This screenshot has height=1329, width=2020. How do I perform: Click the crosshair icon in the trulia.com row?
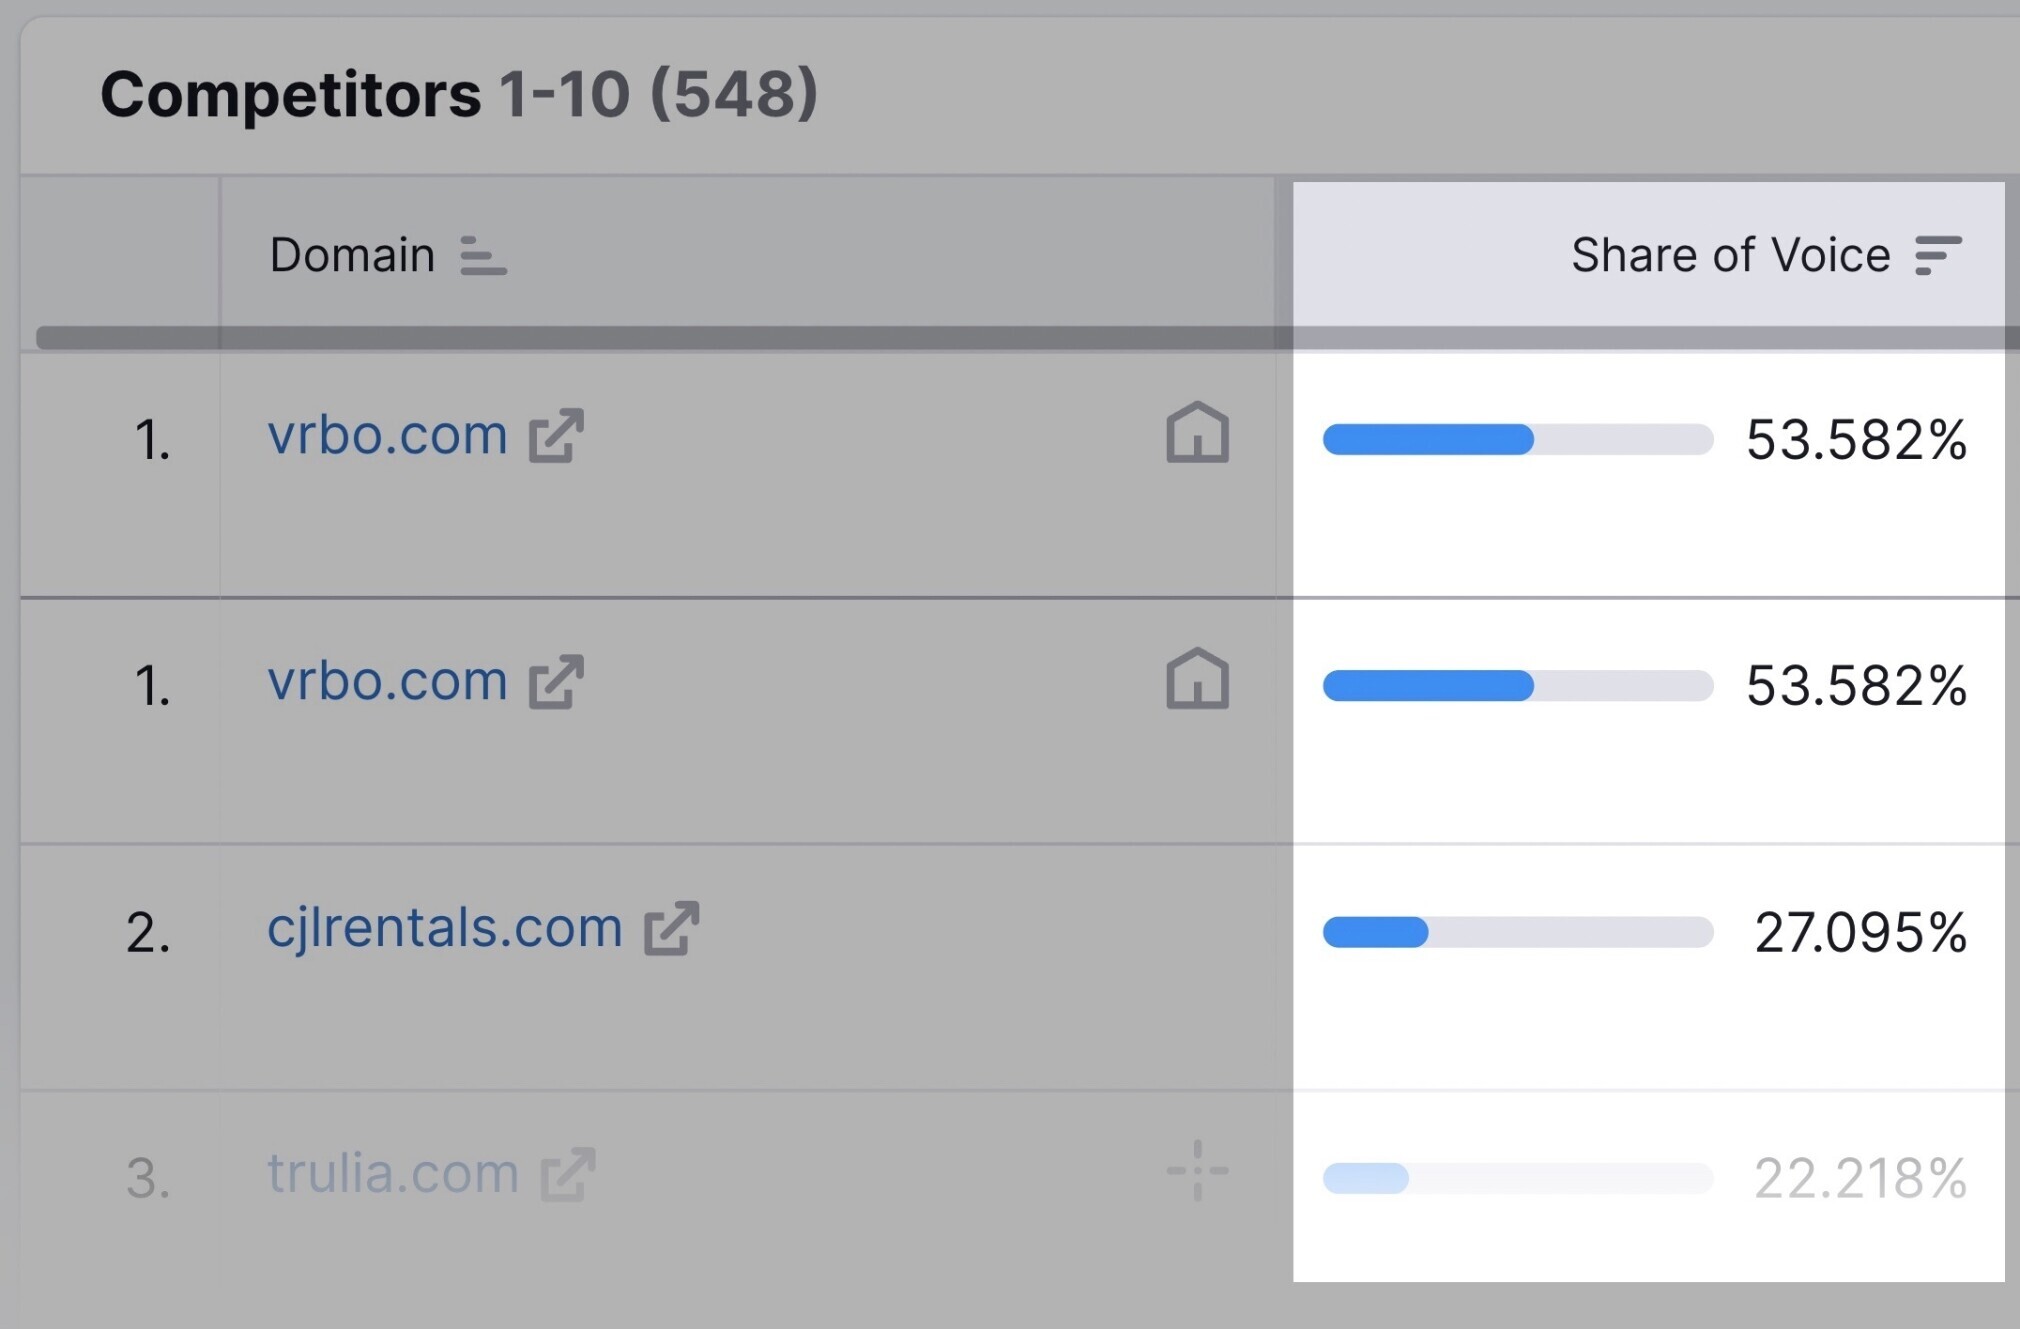click(x=1197, y=1170)
